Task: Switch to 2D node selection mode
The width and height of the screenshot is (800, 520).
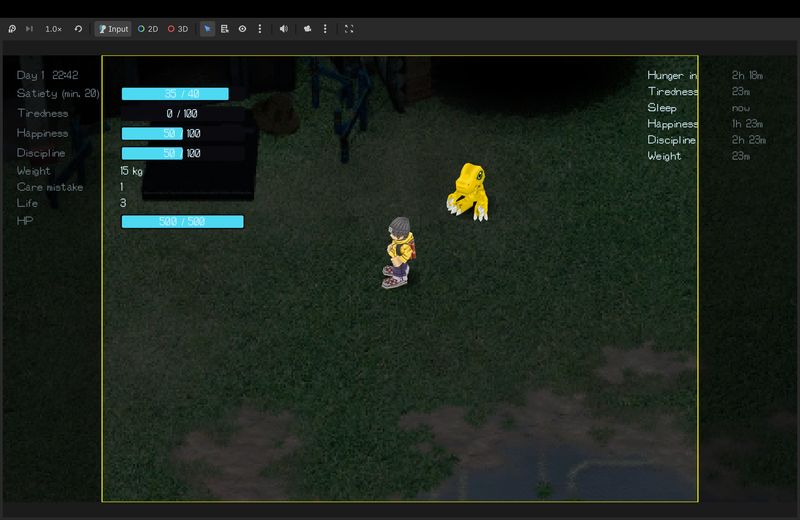Action: pos(148,29)
